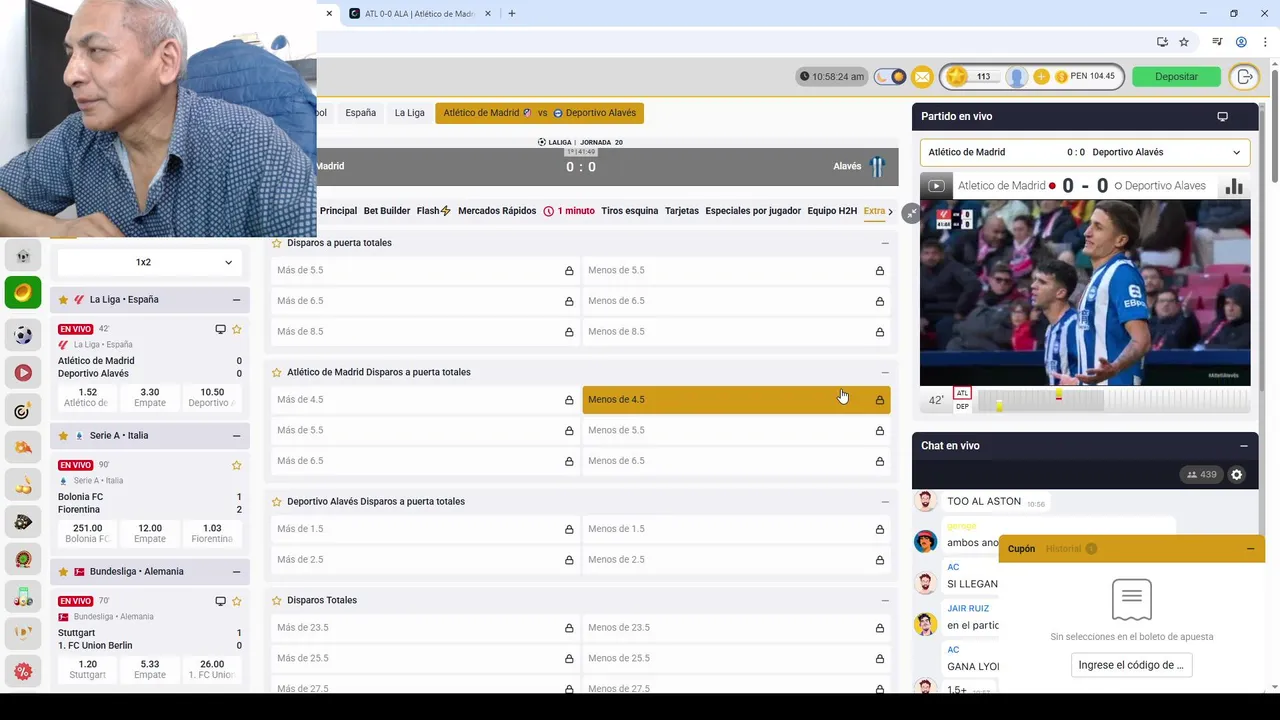The width and height of the screenshot is (1280, 720).
Task: Click live stream monitor icon on Atlético card
Action: [x=220, y=329]
